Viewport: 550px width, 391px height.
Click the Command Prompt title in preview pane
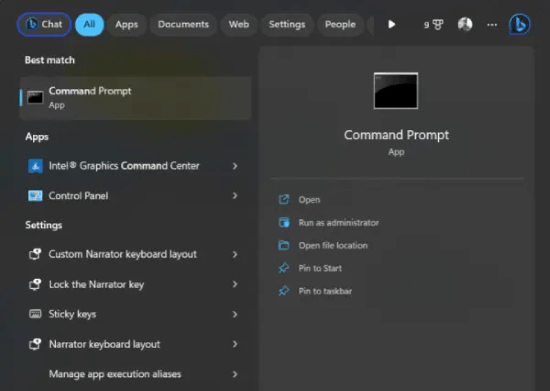(396, 135)
